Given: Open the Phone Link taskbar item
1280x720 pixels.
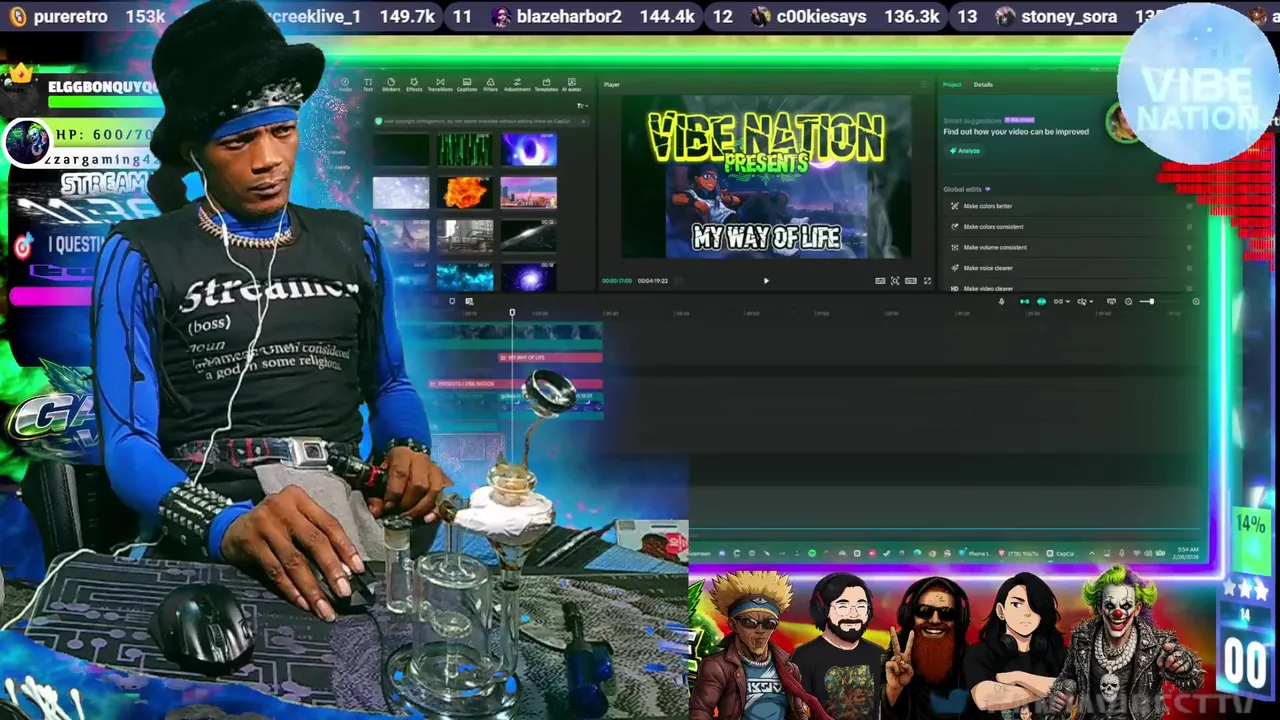Looking at the screenshot, I should (975, 553).
